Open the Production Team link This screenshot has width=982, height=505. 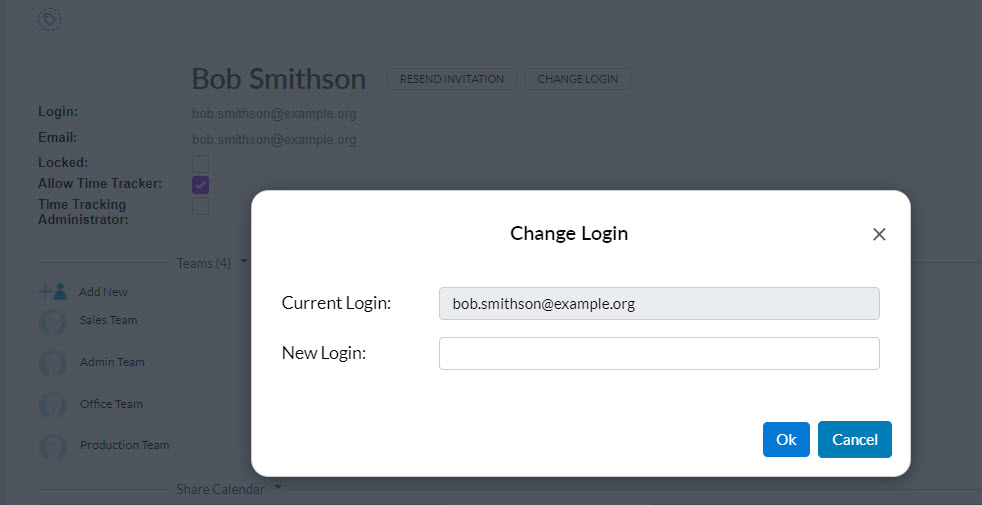point(125,445)
